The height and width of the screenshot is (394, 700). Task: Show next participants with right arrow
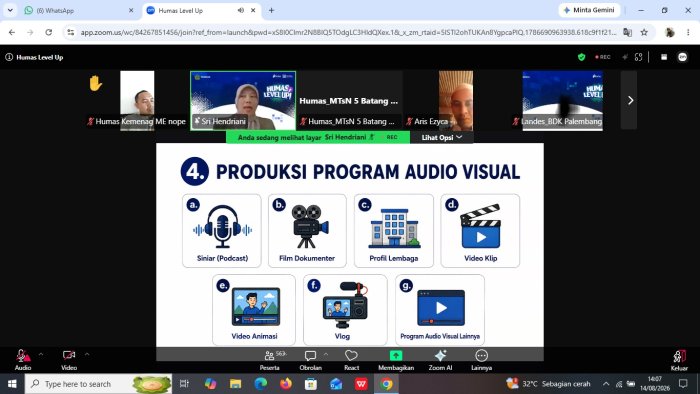click(x=629, y=100)
